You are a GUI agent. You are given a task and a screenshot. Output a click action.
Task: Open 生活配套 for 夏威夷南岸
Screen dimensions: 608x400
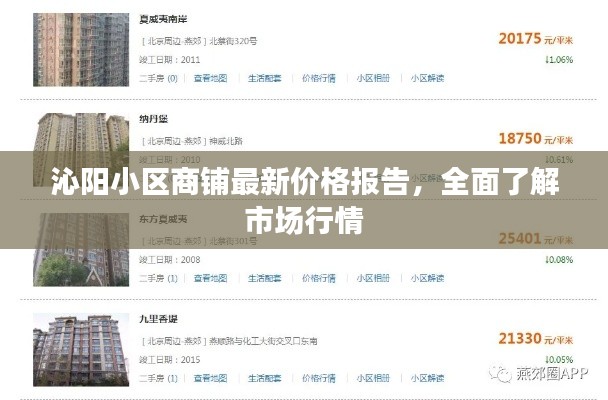[x=264, y=78]
